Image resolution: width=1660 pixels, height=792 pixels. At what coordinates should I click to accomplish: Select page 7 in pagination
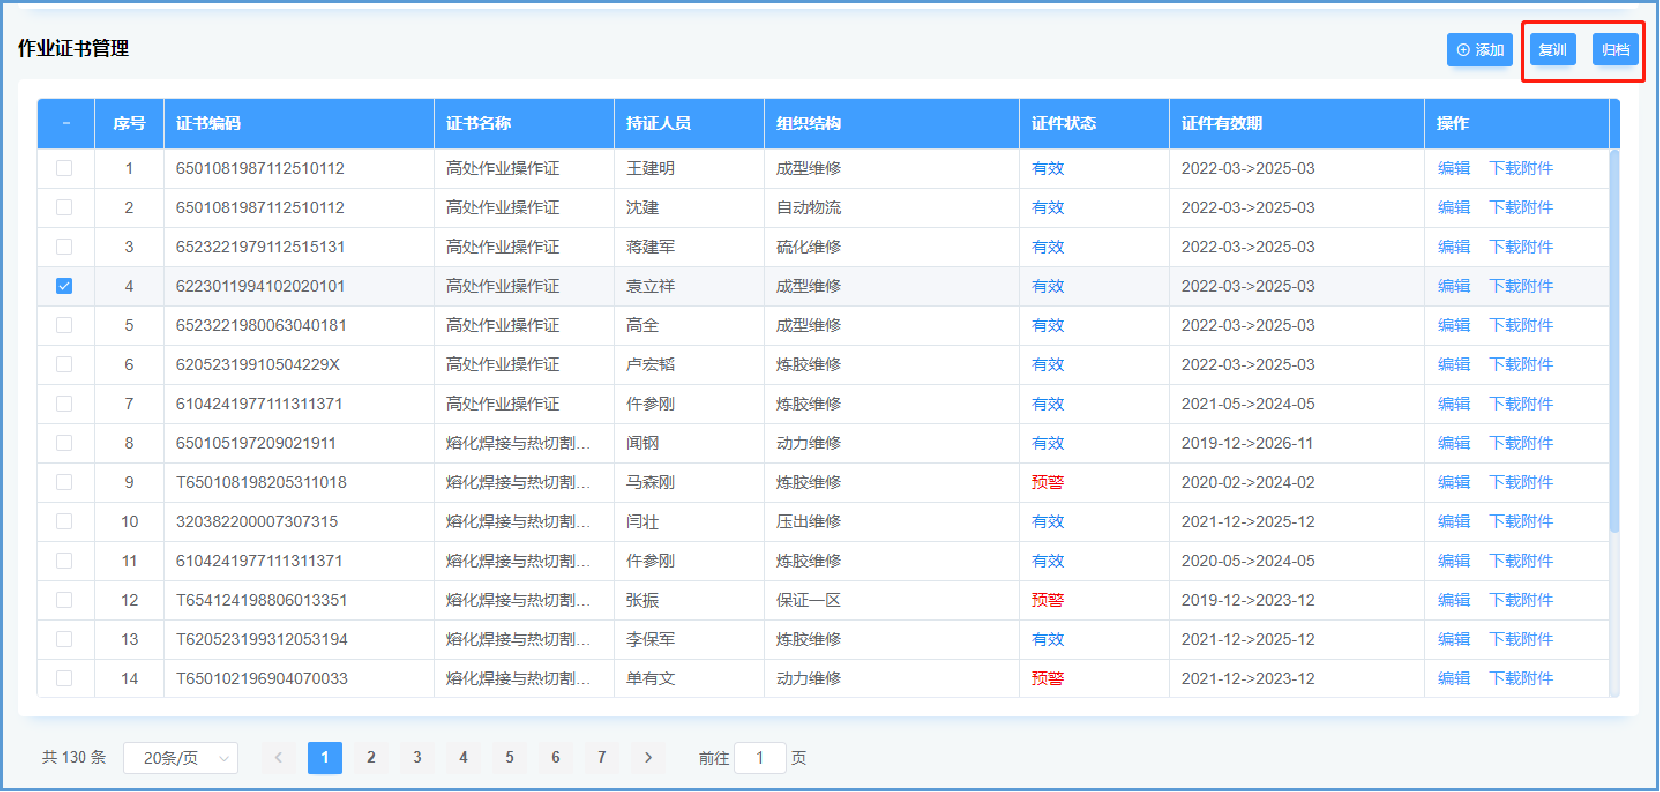point(601,758)
